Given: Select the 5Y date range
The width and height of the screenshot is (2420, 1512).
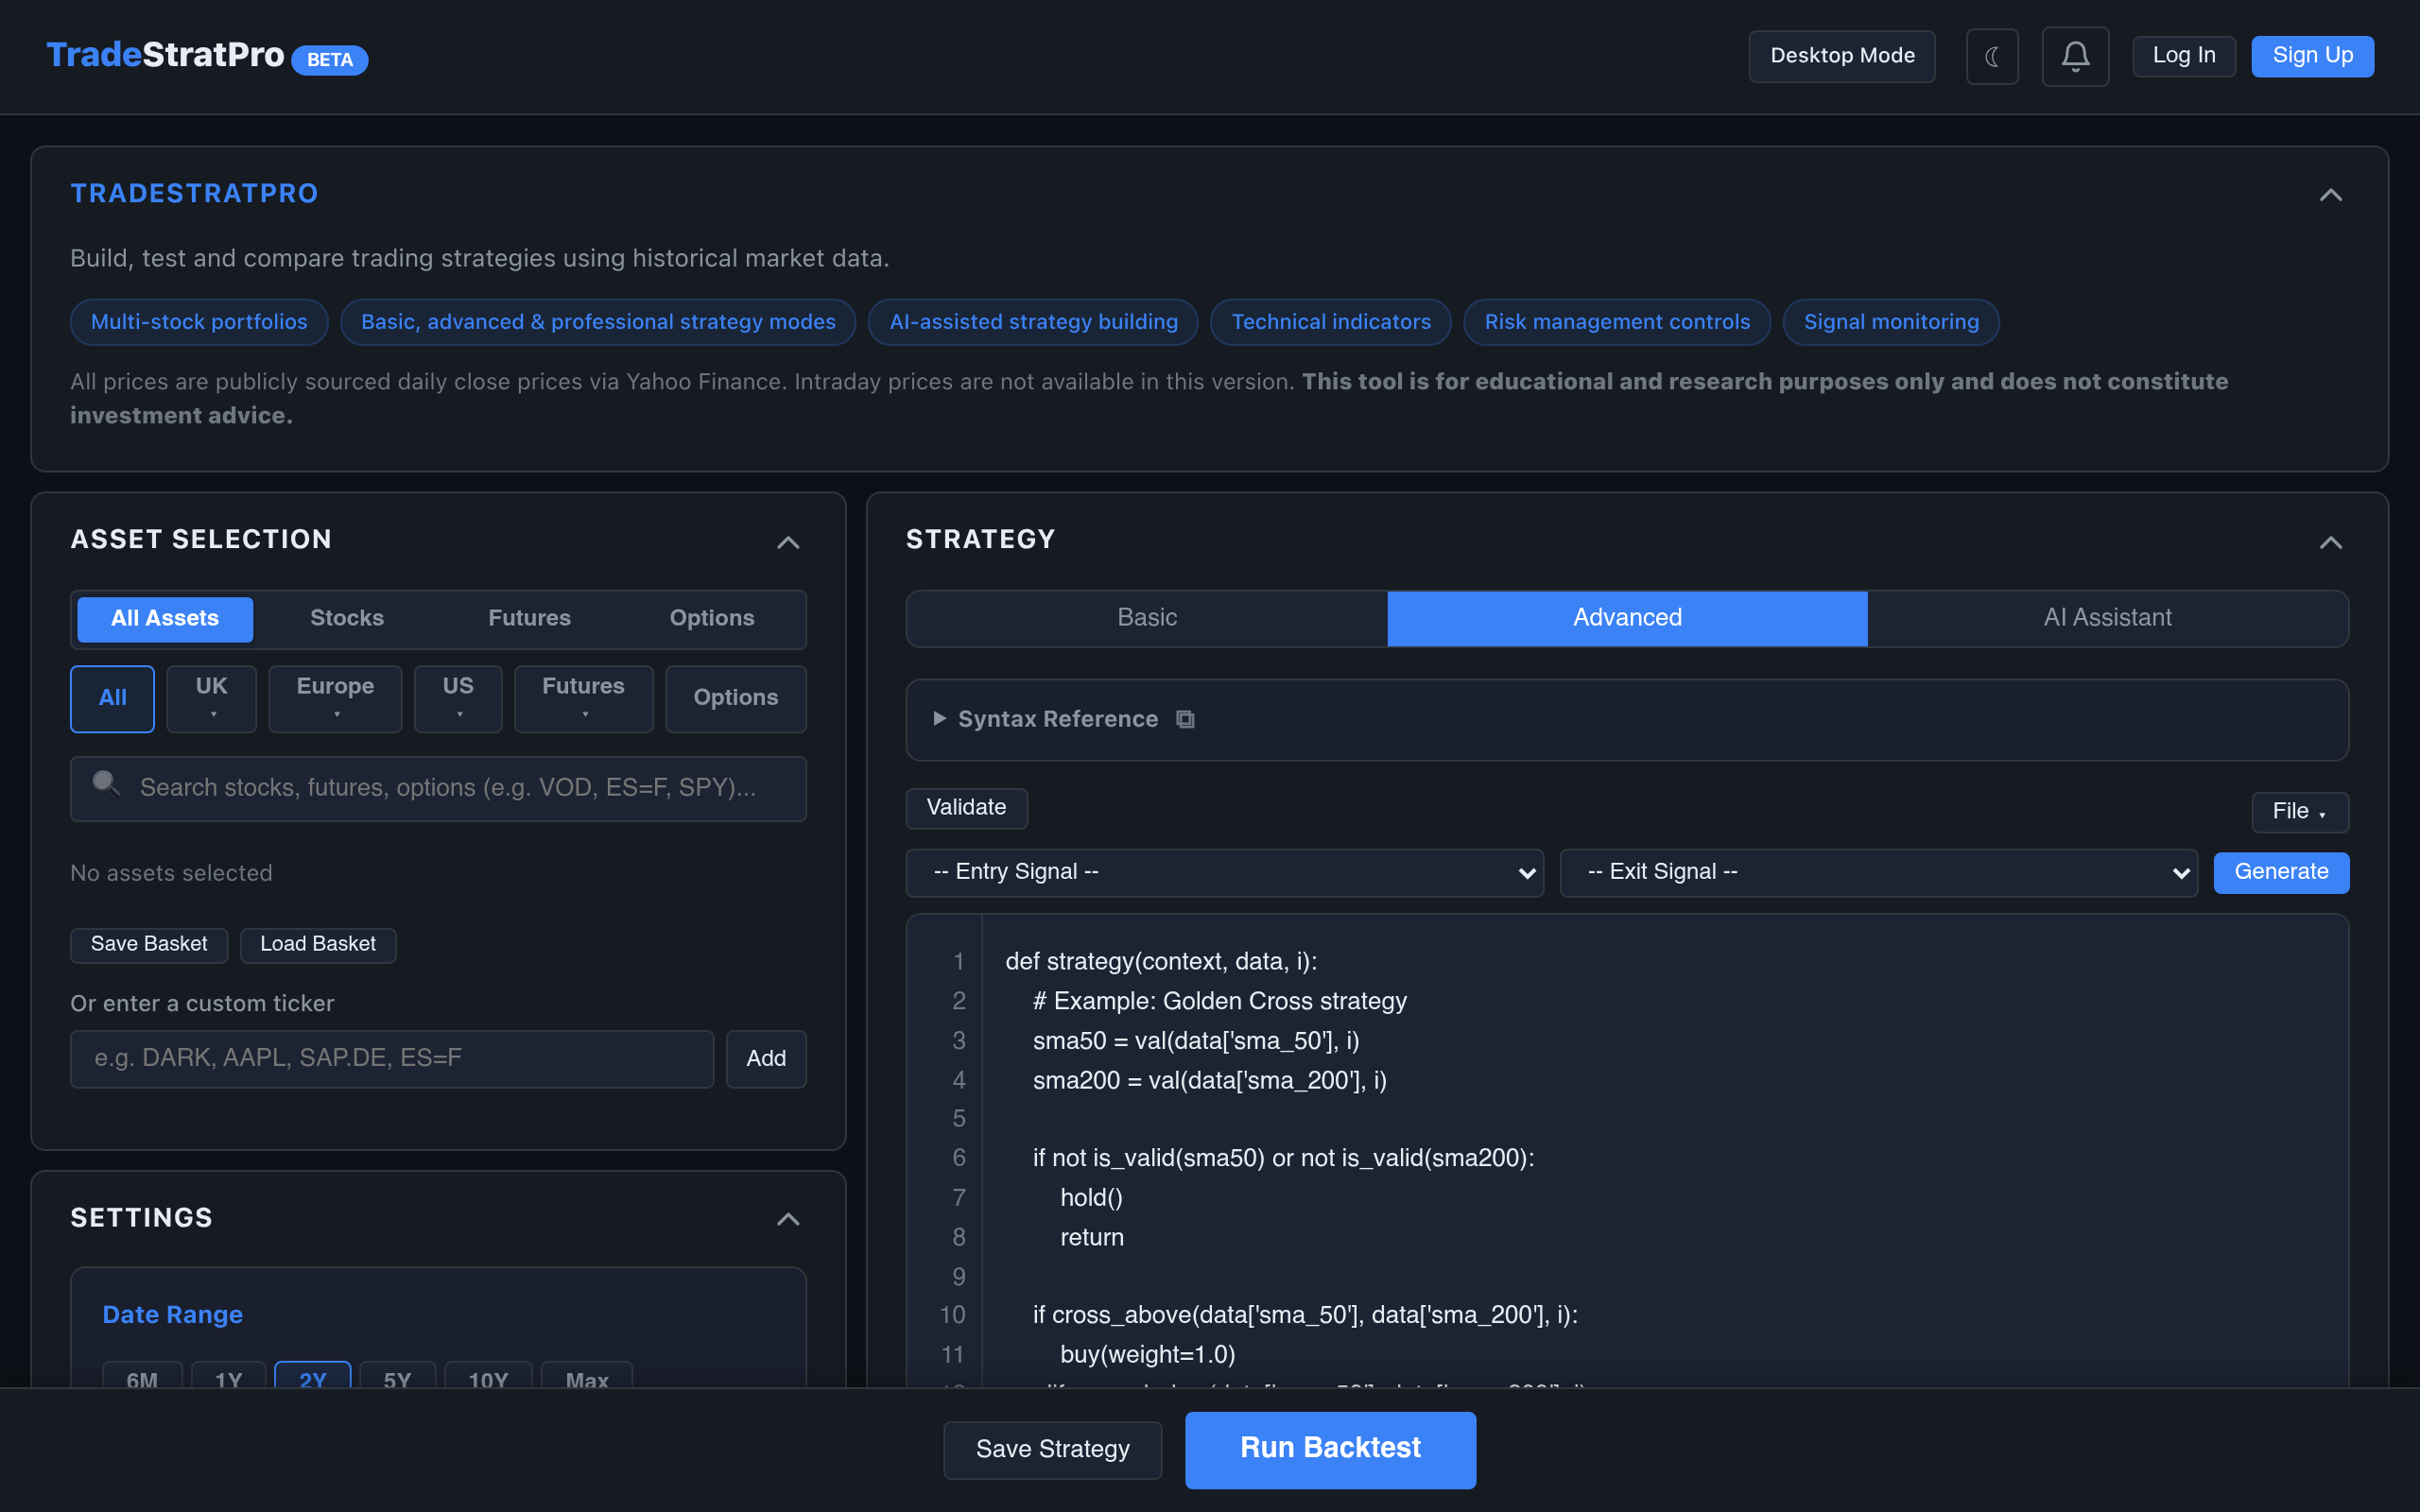Looking at the screenshot, I should (x=397, y=1378).
